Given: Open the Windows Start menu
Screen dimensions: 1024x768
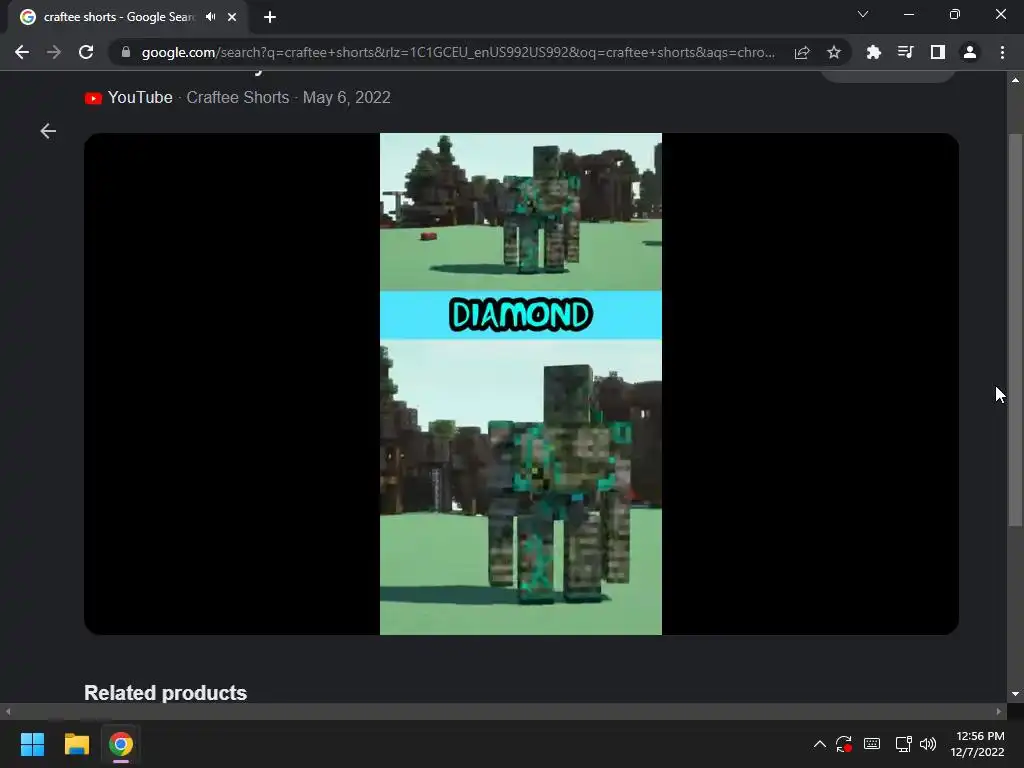Looking at the screenshot, I should pos(32,744).
